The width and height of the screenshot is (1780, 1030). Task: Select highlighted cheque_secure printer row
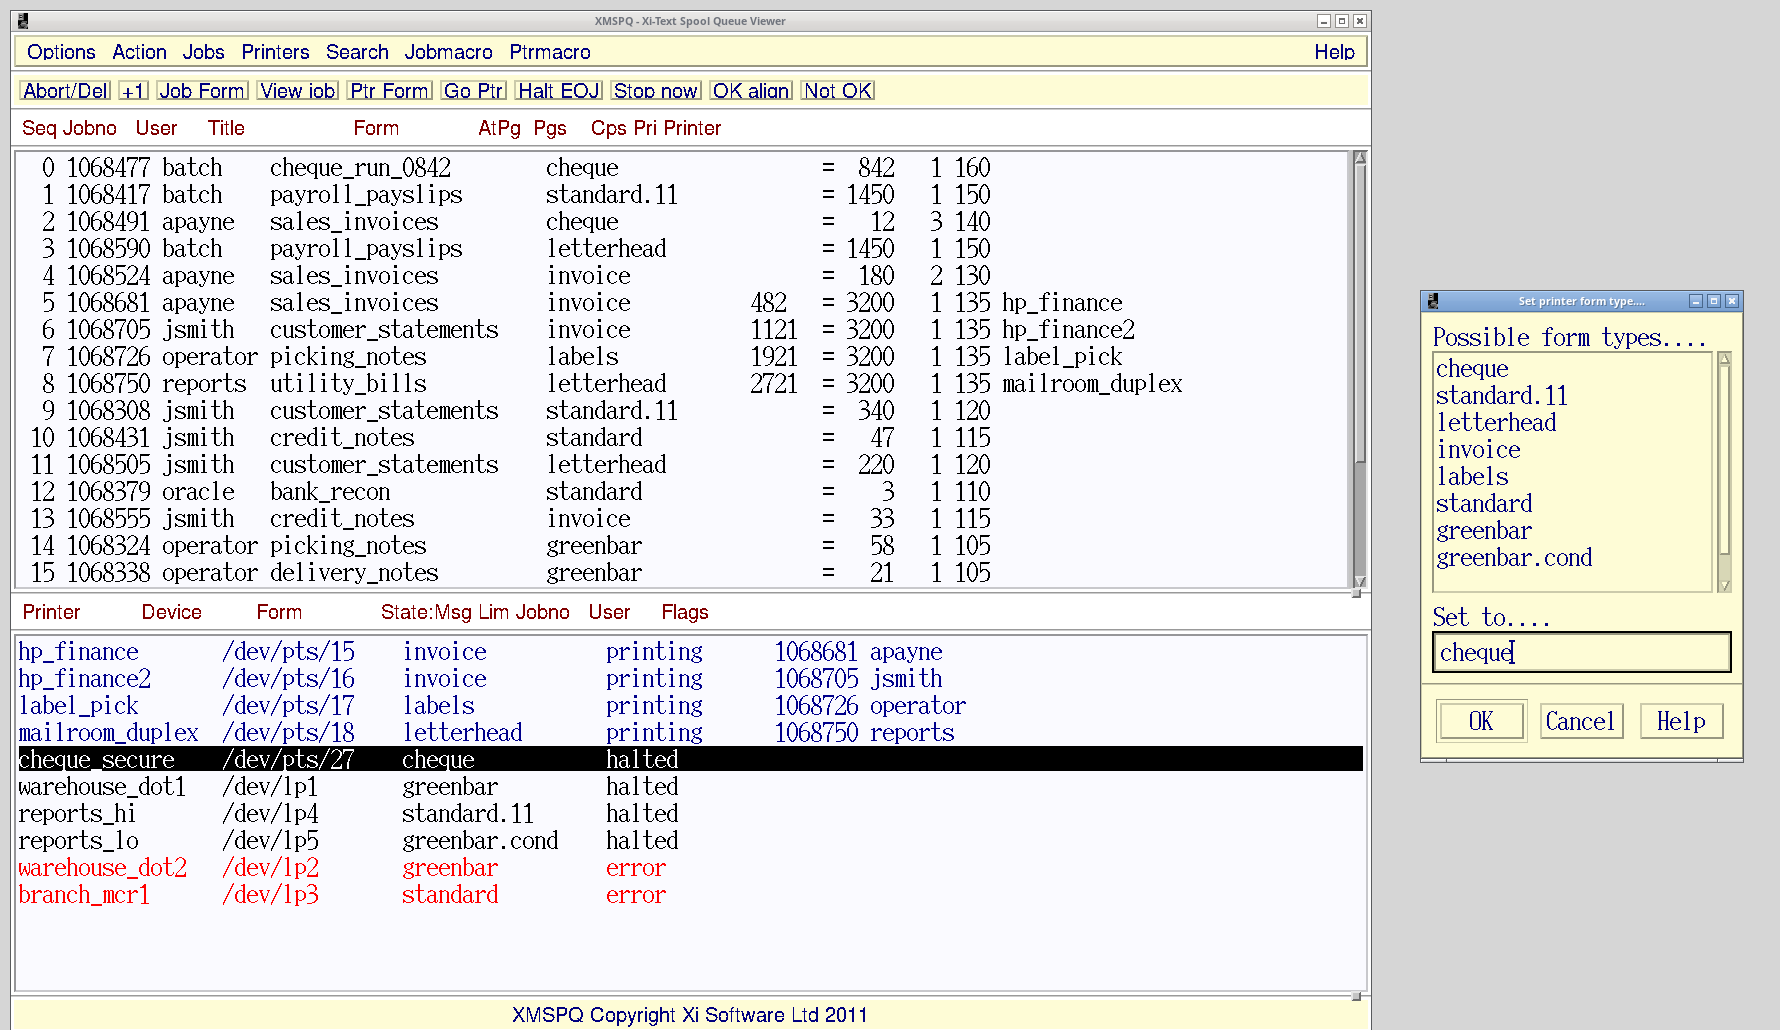(690, 760)
